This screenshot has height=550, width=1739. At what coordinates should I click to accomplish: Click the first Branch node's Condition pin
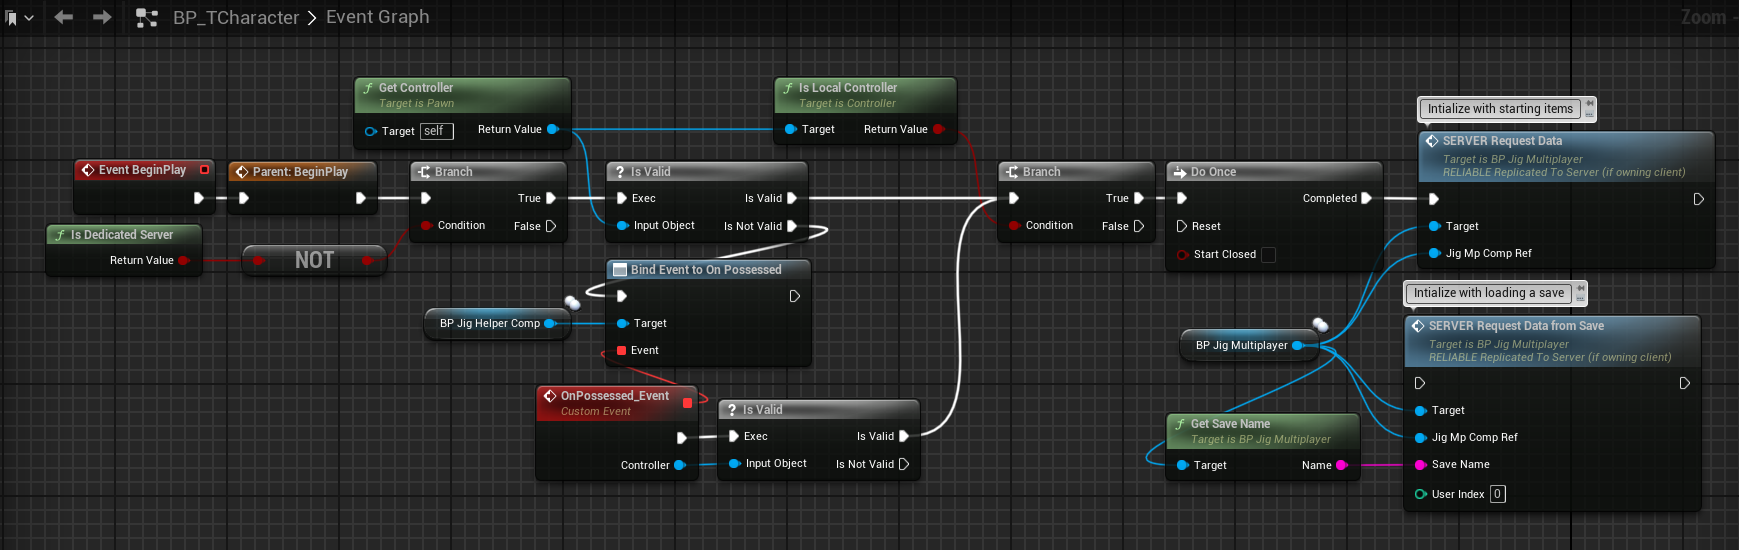point(426,226)
